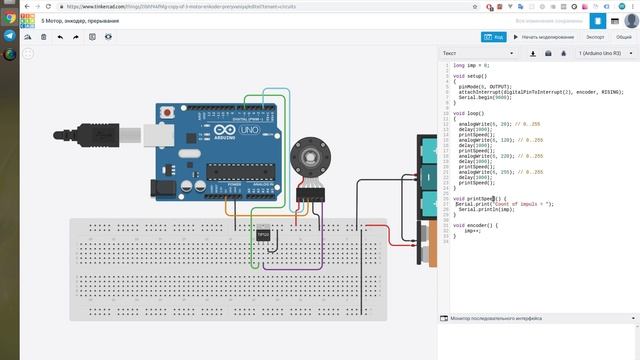This screenshot has width=640, height=360.
Task: Delete selected component with trash icon
Action: pyautogui.click(x=44, y=37)
